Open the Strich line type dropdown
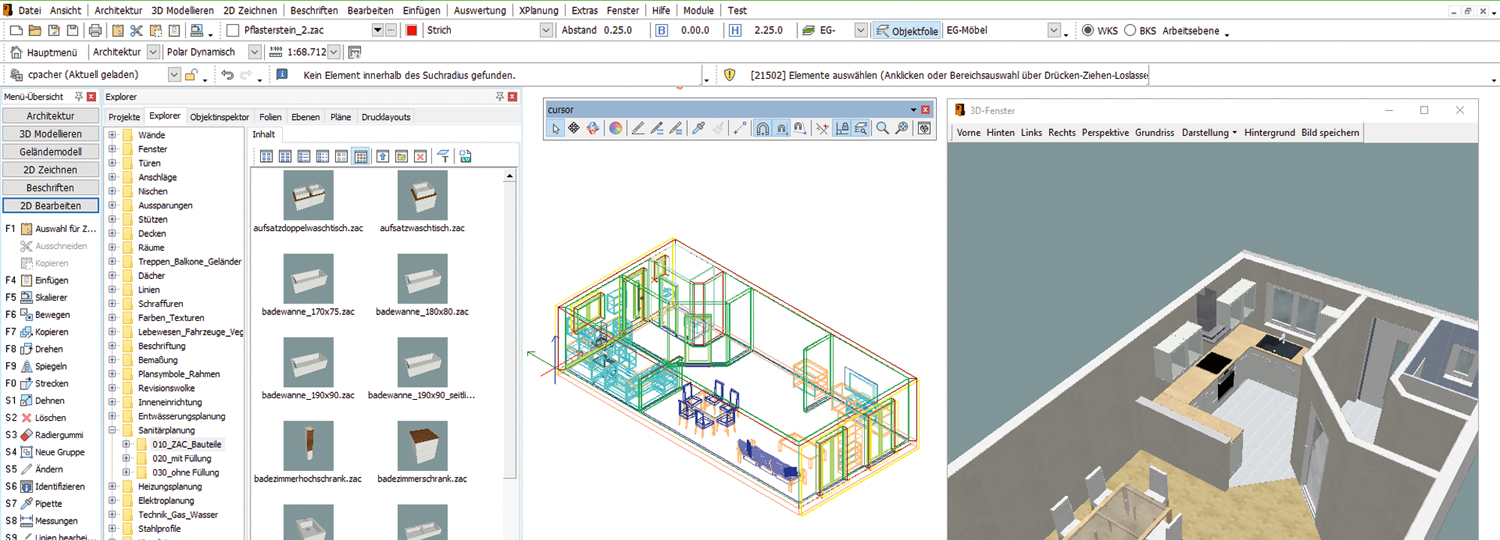Viewport: 1500px width, 540px height. pyautogui.click(x=546, y=31)
